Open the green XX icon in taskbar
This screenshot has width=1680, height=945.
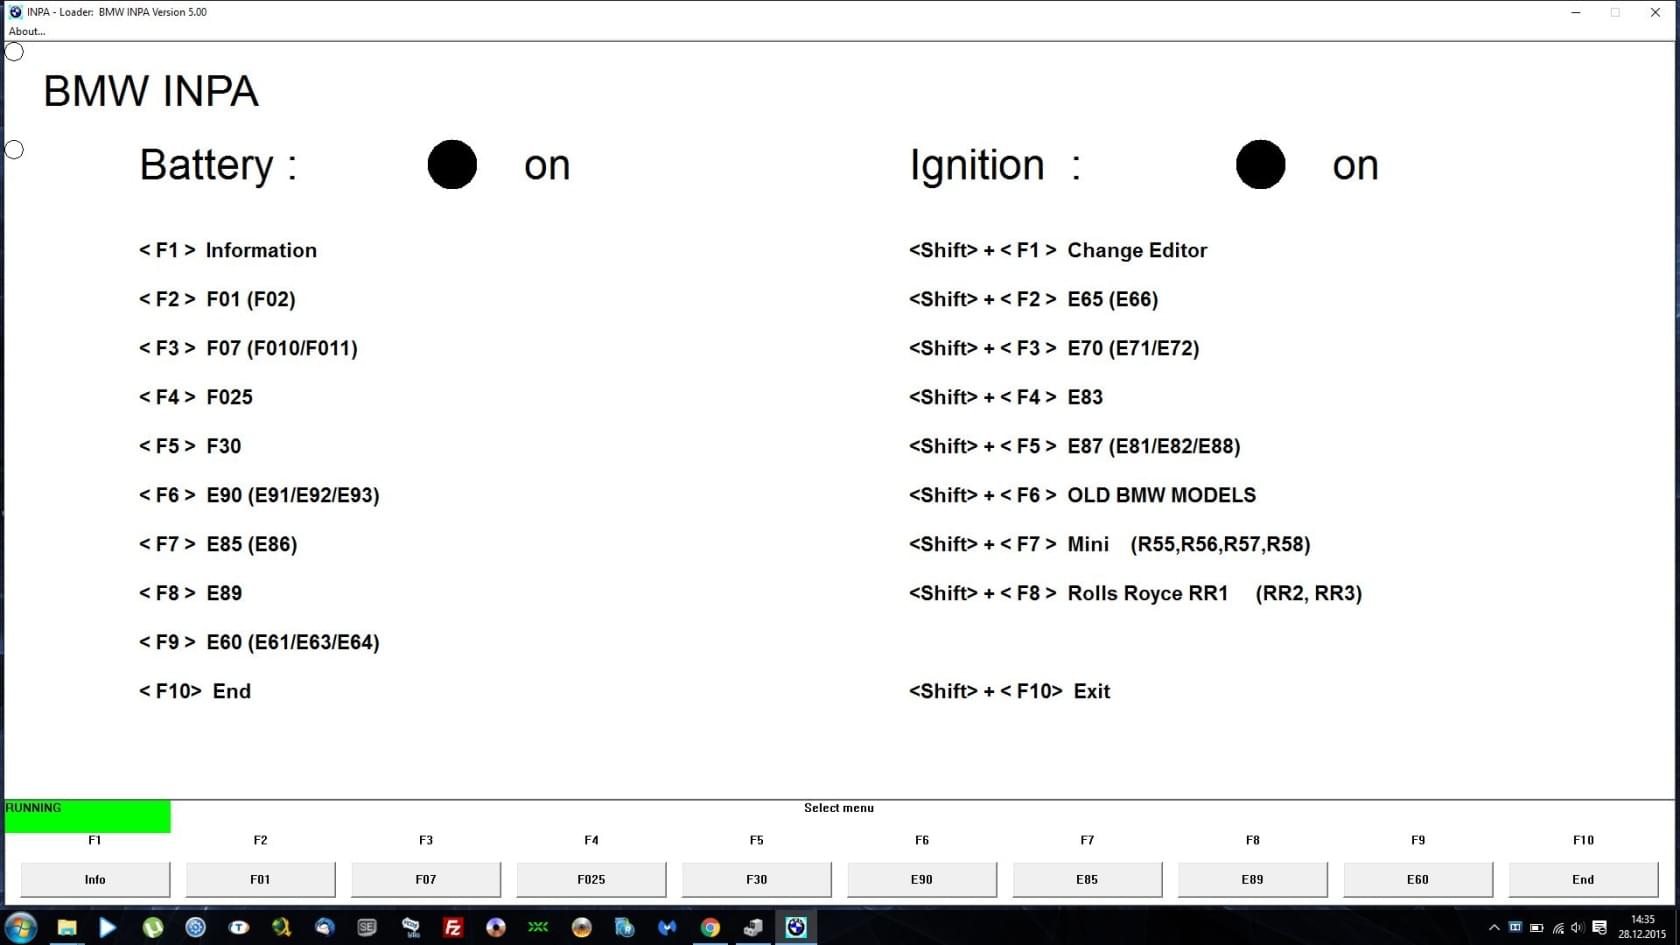538,927
